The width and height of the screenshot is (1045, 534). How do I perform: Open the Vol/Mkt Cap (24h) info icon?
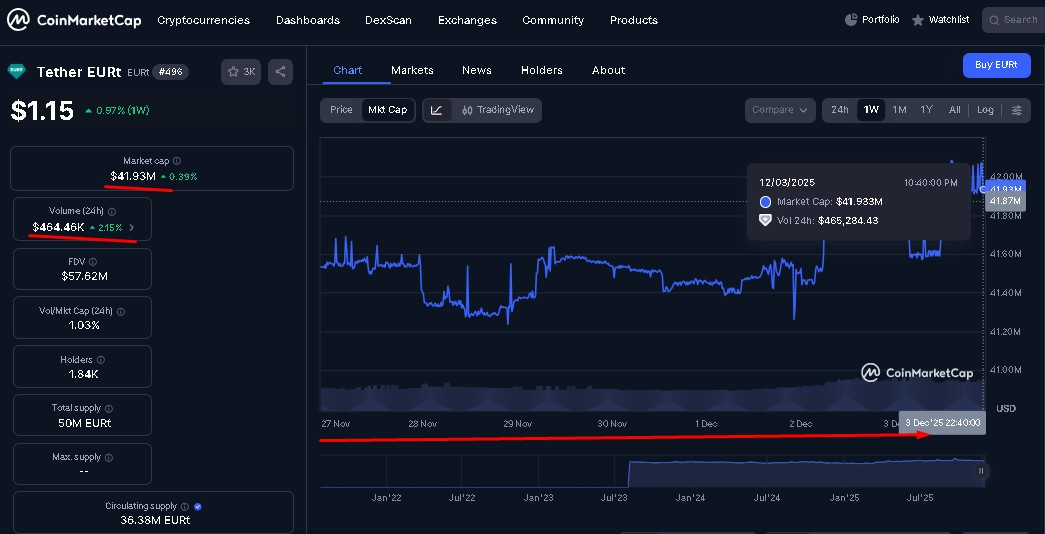[x=121, y=311]
